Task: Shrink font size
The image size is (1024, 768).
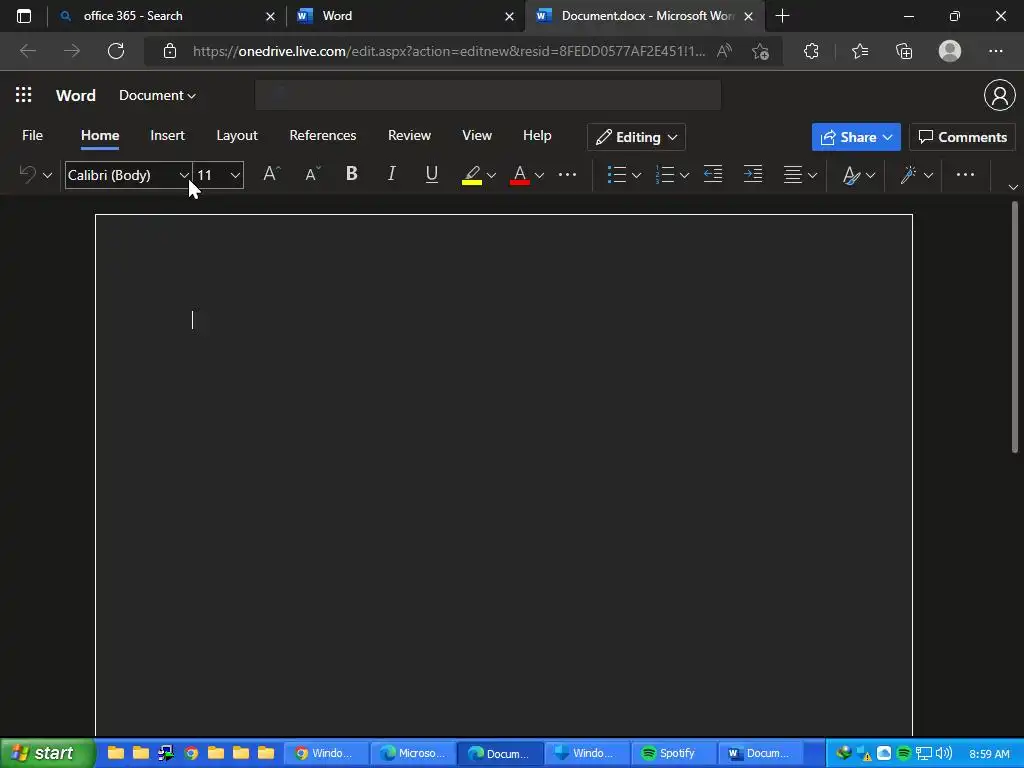Action: pyautogui.click(x=313, y=174)
